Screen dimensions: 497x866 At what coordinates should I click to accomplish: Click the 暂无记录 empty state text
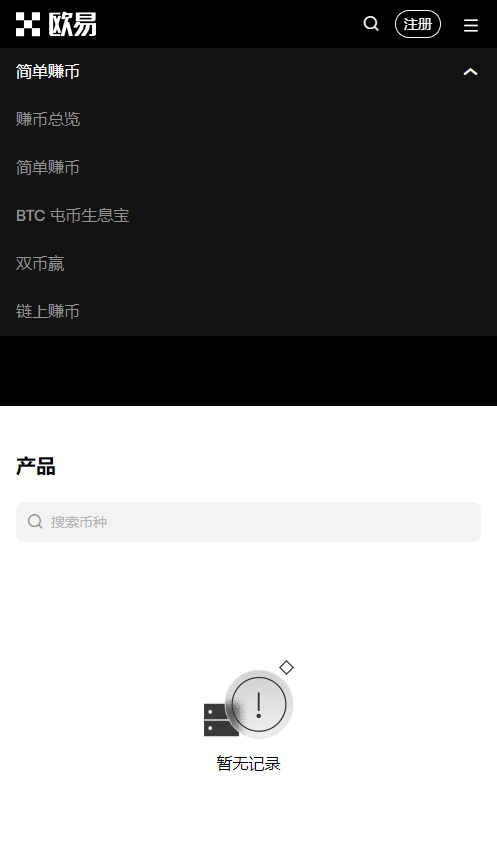pyautogui.click(x=248, y=764)
